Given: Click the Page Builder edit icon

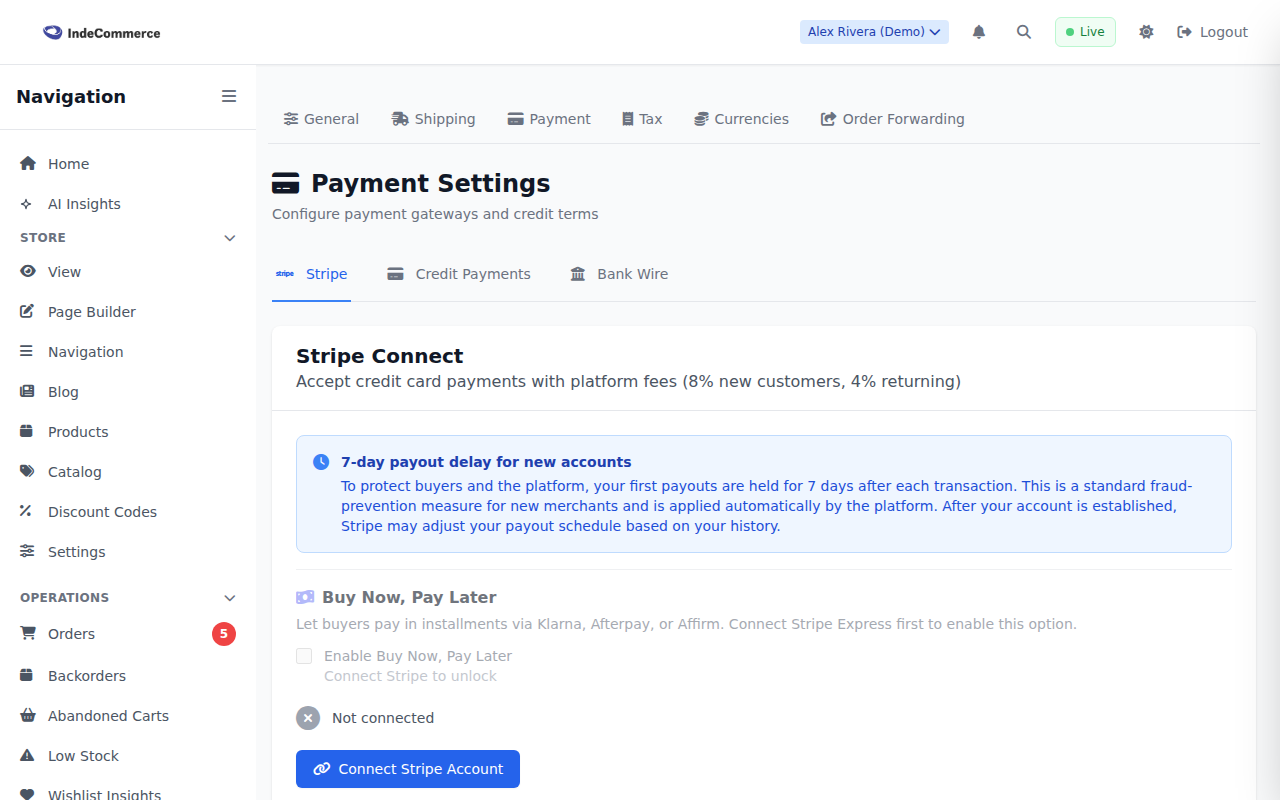Looking at the screenshot, I should tap(27, 311).
